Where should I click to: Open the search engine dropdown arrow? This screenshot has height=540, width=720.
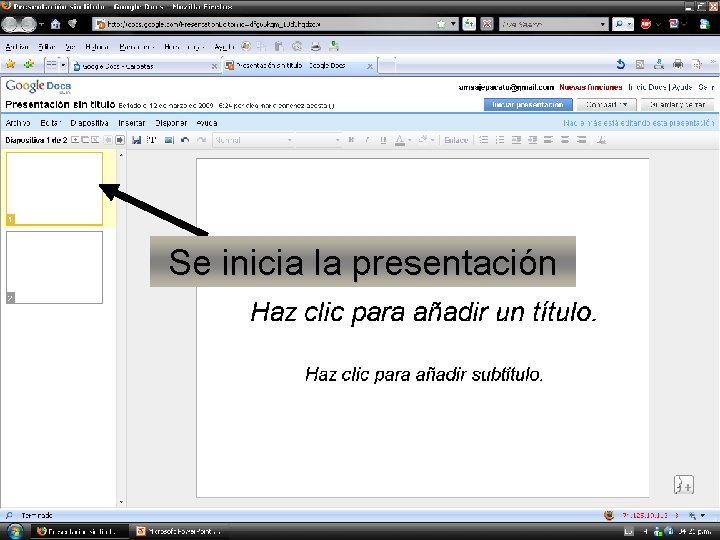602,24
